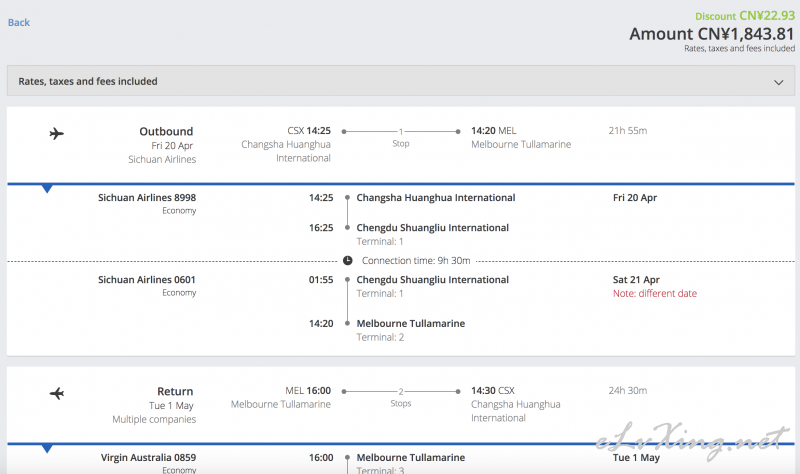The width and height of the screenshot is (800, 474).
Task: Click the Back link
Action: pos(19,22)
